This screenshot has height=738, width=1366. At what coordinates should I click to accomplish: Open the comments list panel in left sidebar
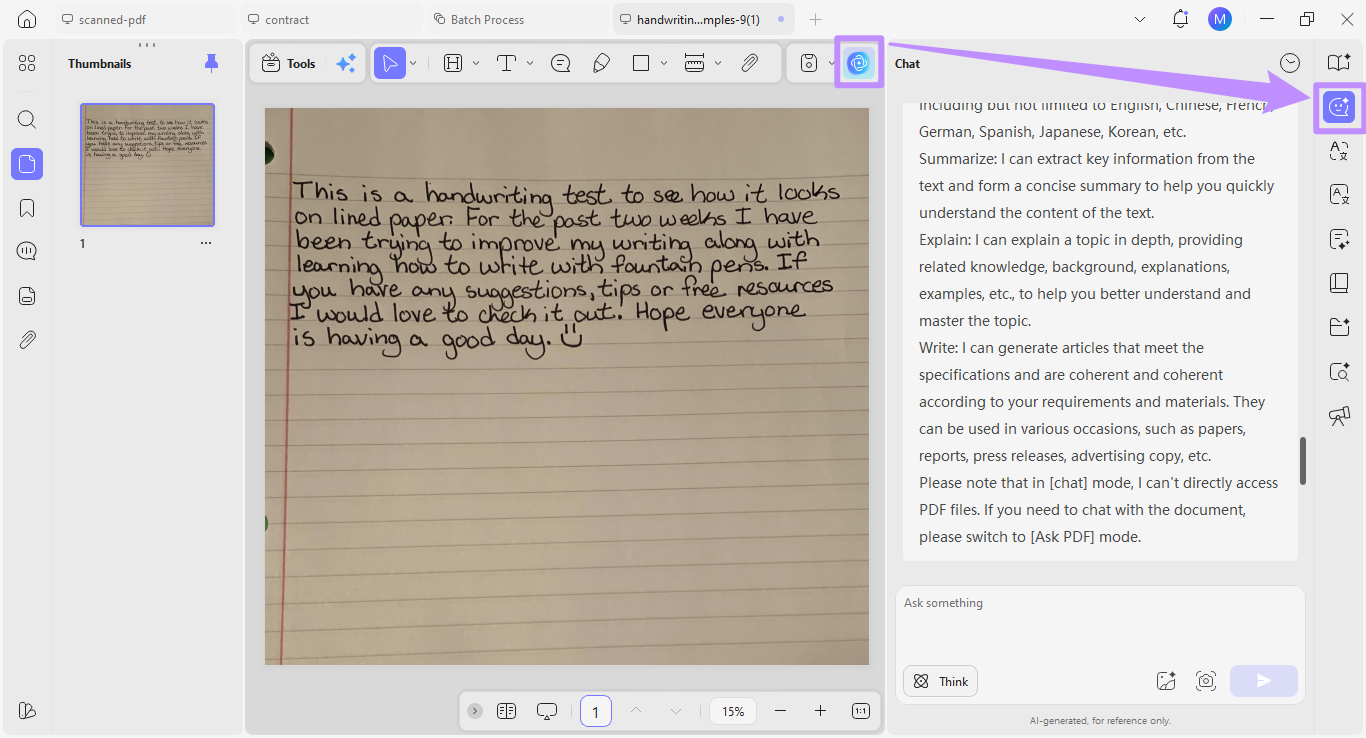point(27,251)
